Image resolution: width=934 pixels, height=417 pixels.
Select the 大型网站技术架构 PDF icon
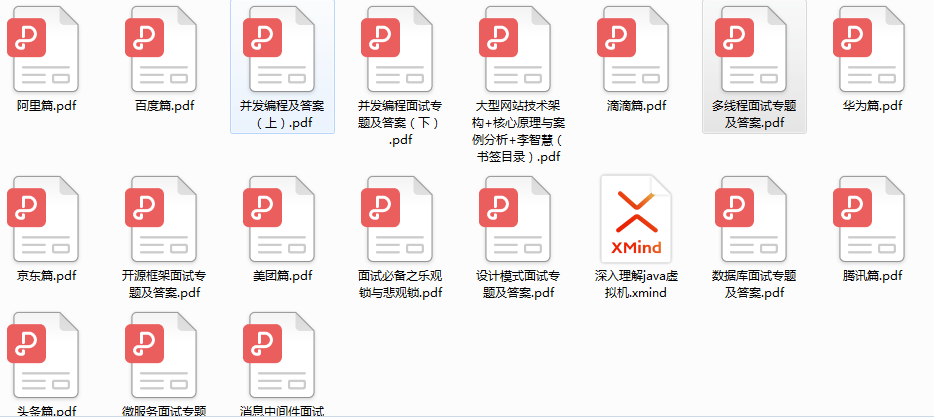point(515,49)
